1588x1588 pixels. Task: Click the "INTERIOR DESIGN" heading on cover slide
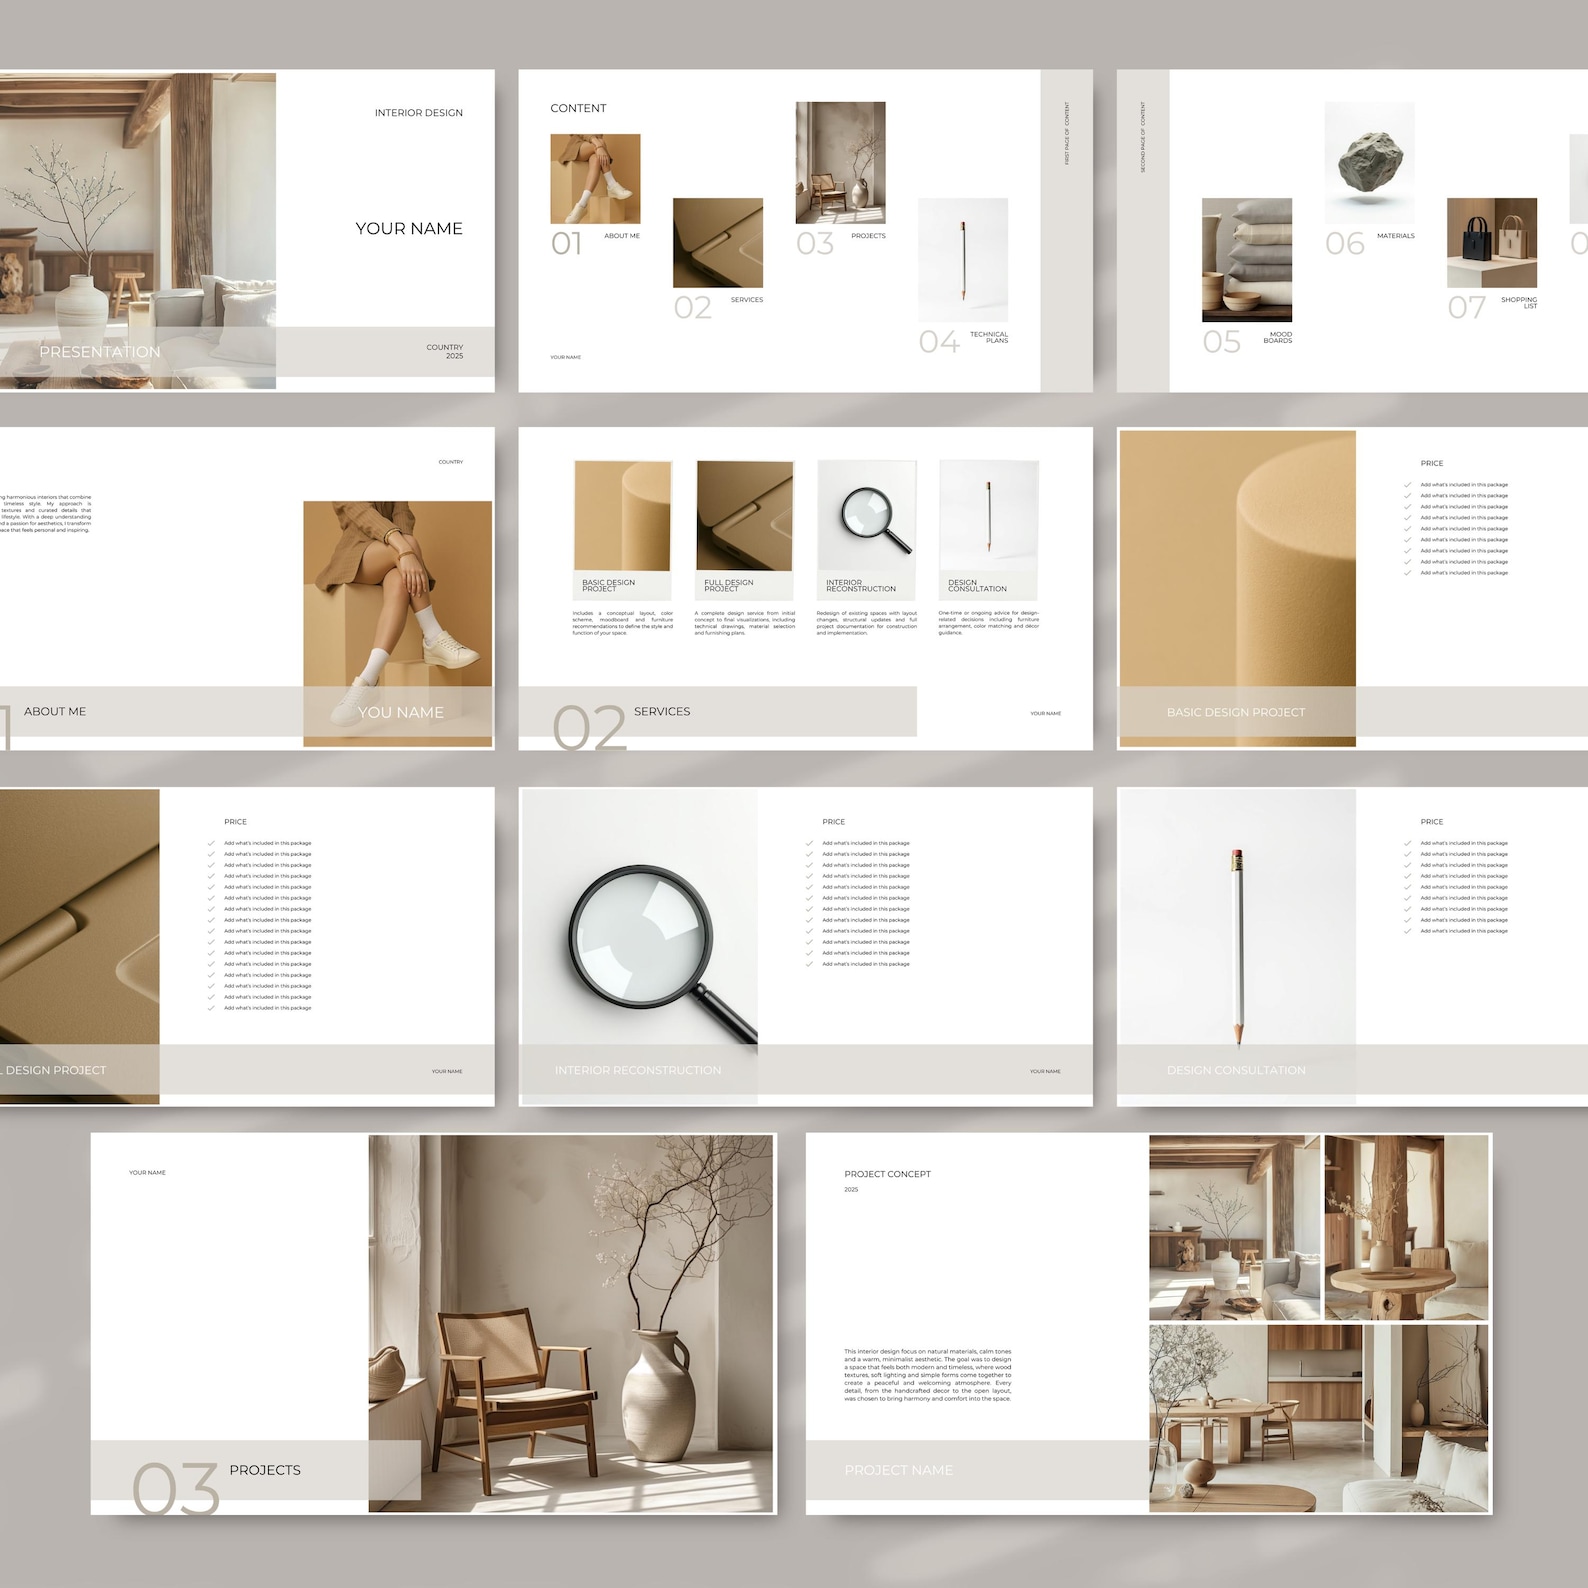pos(418,113)
